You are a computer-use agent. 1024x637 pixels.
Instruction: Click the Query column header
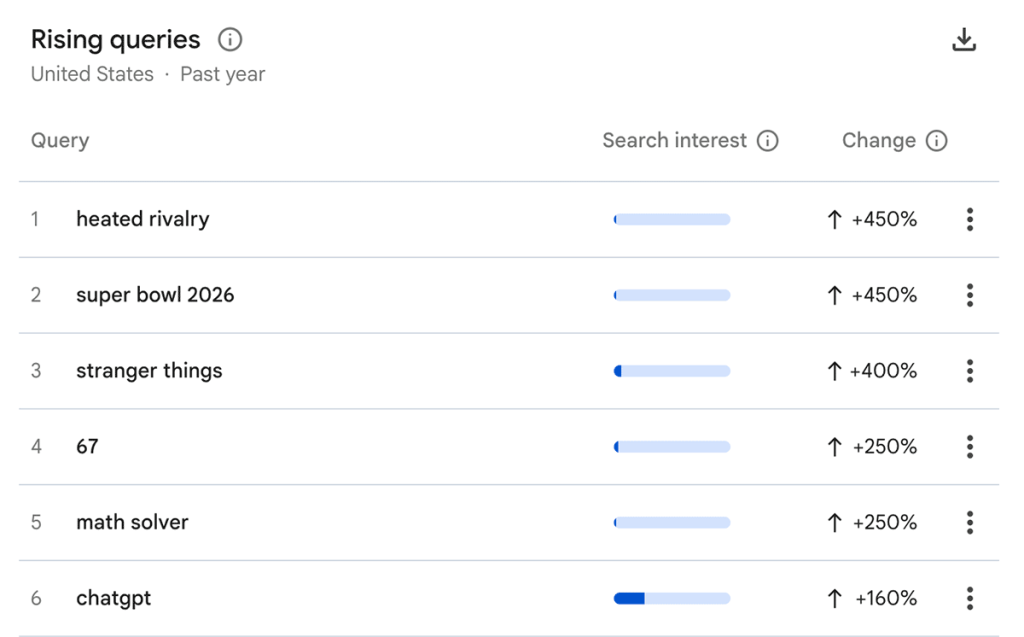tap(60, 141)
